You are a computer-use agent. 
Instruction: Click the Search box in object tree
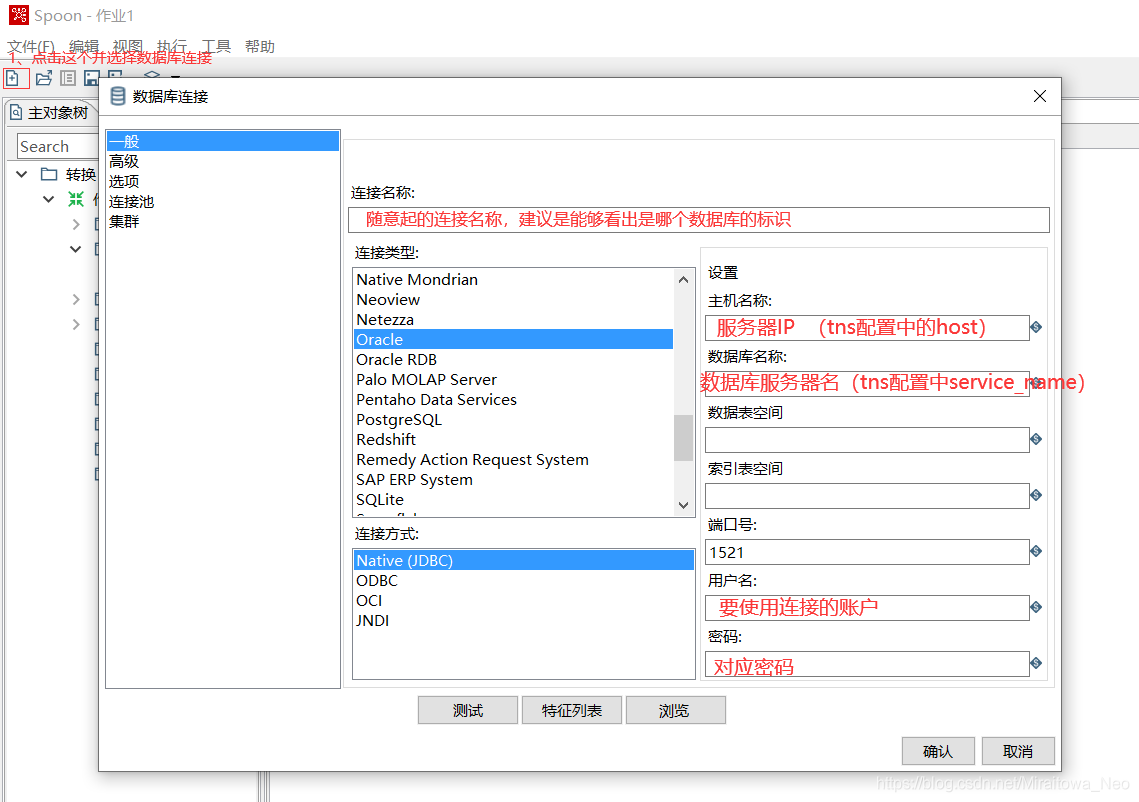click(x=58, y=146)
